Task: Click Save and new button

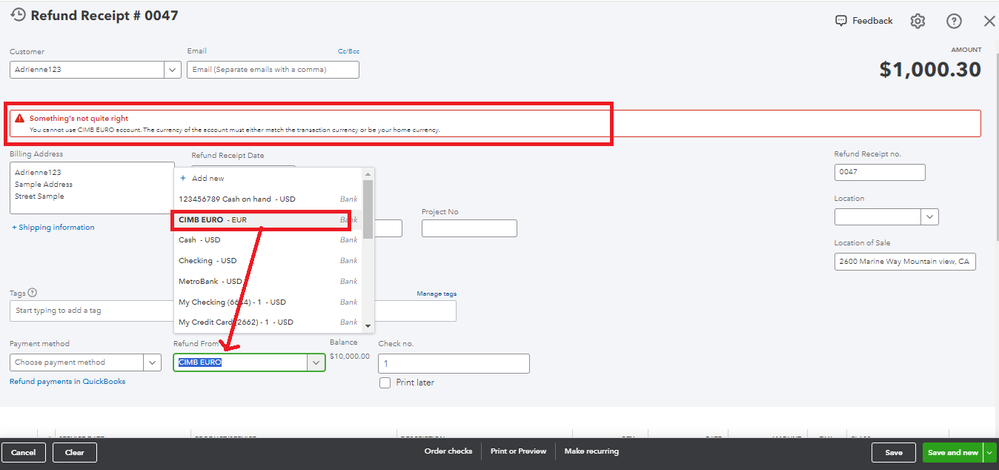Action: click(953, 452)
